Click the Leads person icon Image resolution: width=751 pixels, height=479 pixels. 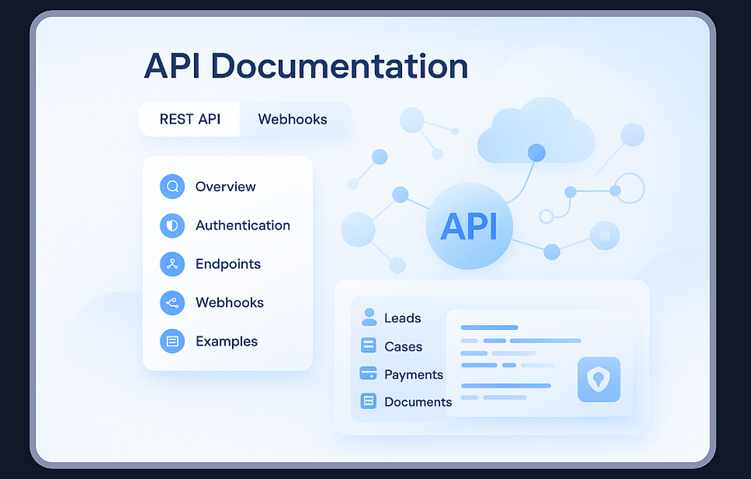coord(368,318)
